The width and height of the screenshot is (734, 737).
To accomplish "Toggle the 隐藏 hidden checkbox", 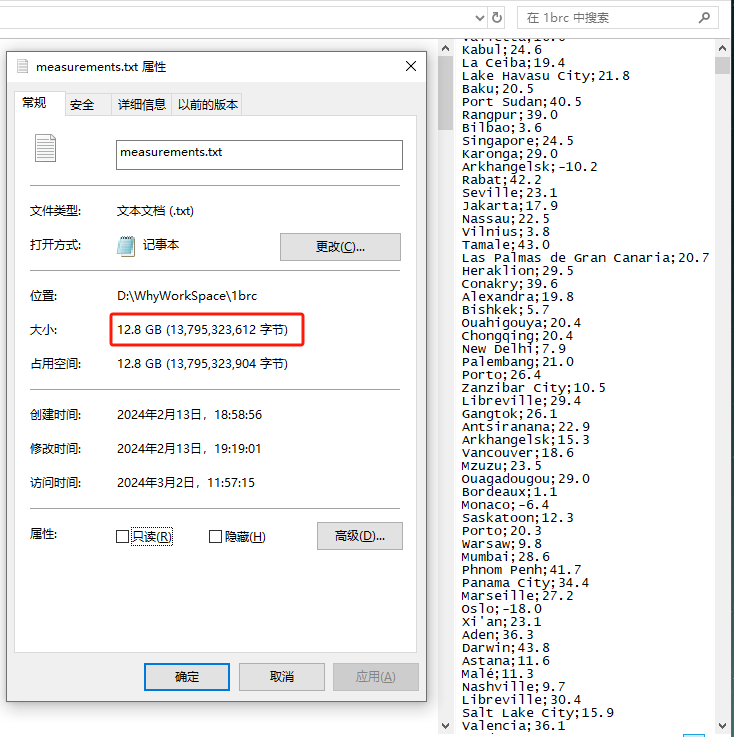I will [x=215, y=536].
